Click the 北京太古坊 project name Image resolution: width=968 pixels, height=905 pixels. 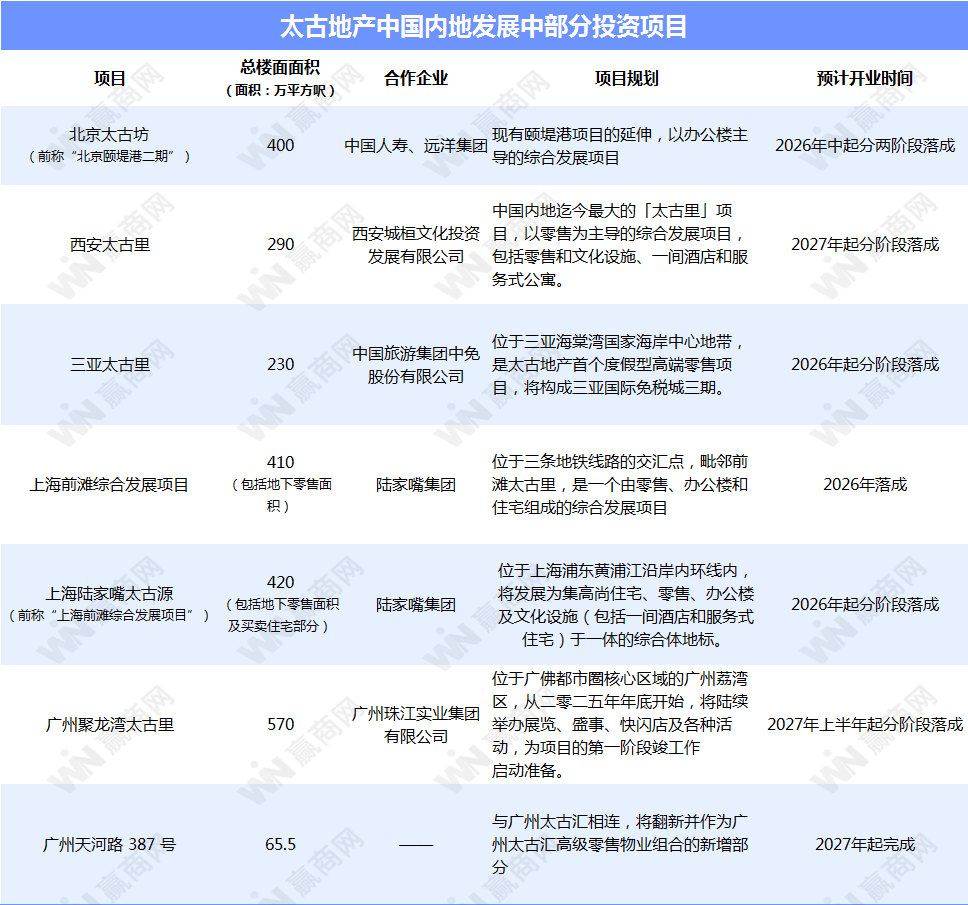pos(111,135)
